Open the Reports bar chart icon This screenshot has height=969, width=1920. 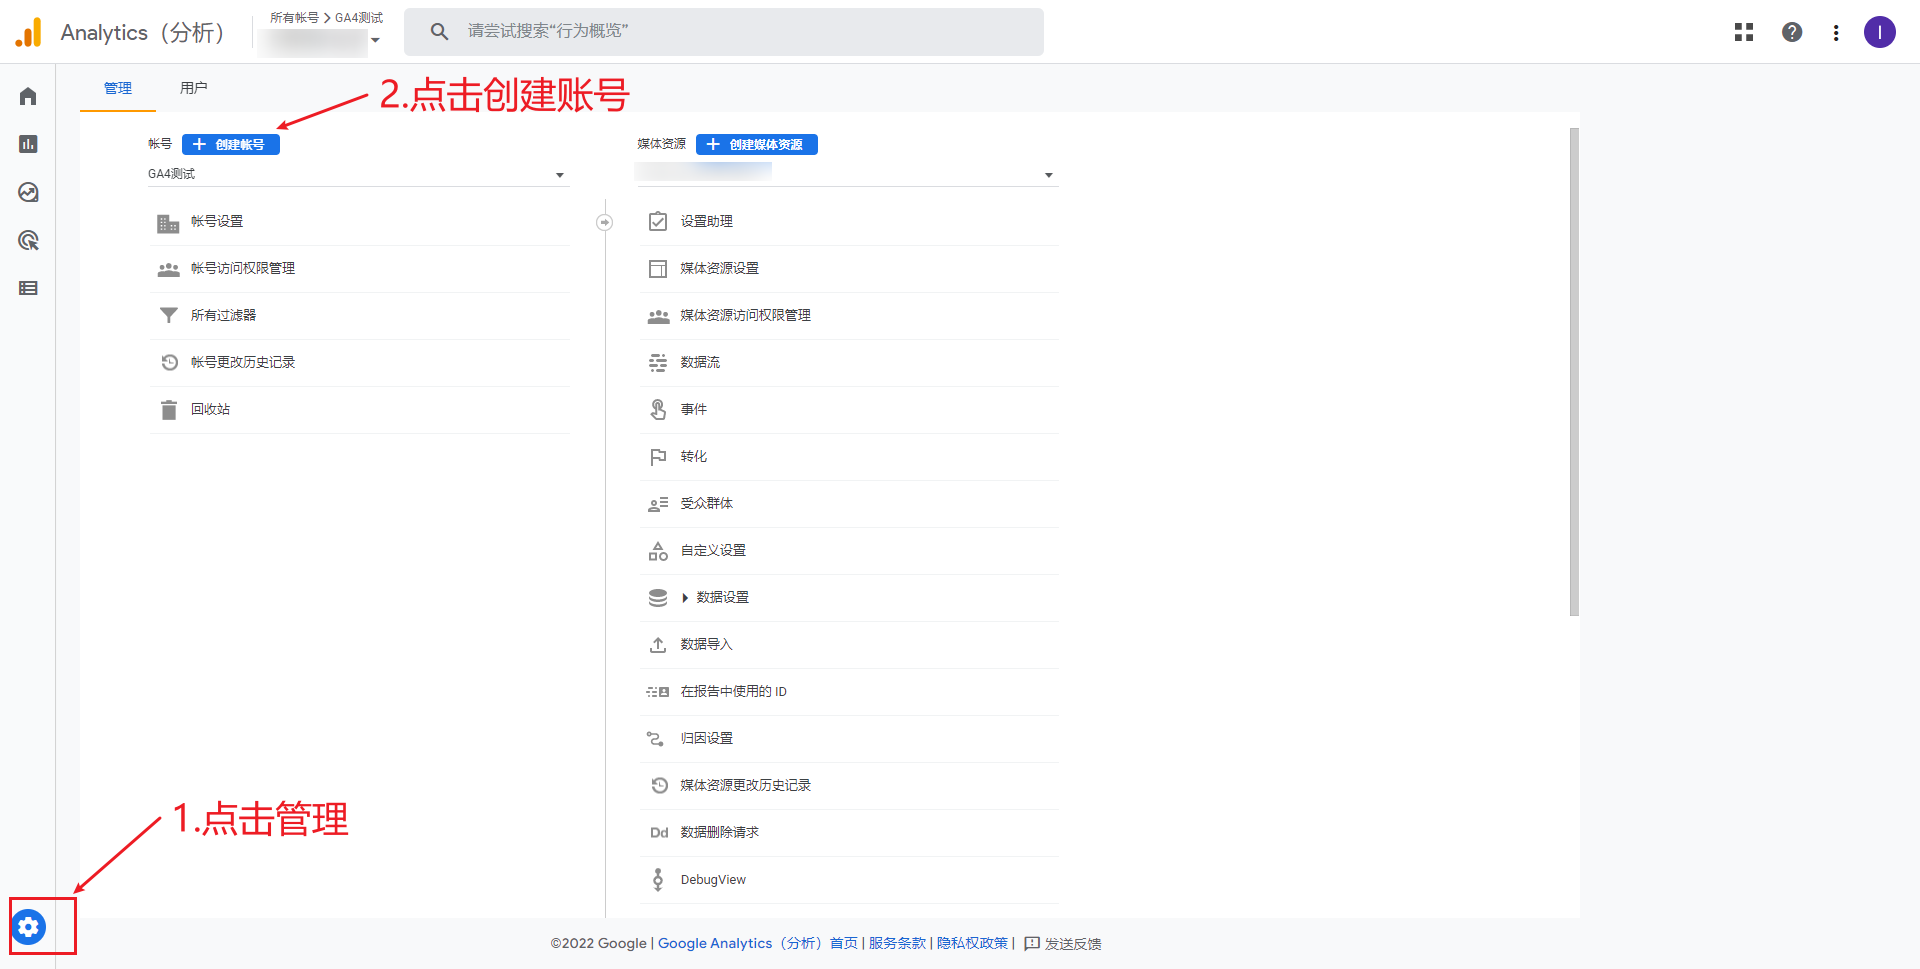(x=28, y=144)
